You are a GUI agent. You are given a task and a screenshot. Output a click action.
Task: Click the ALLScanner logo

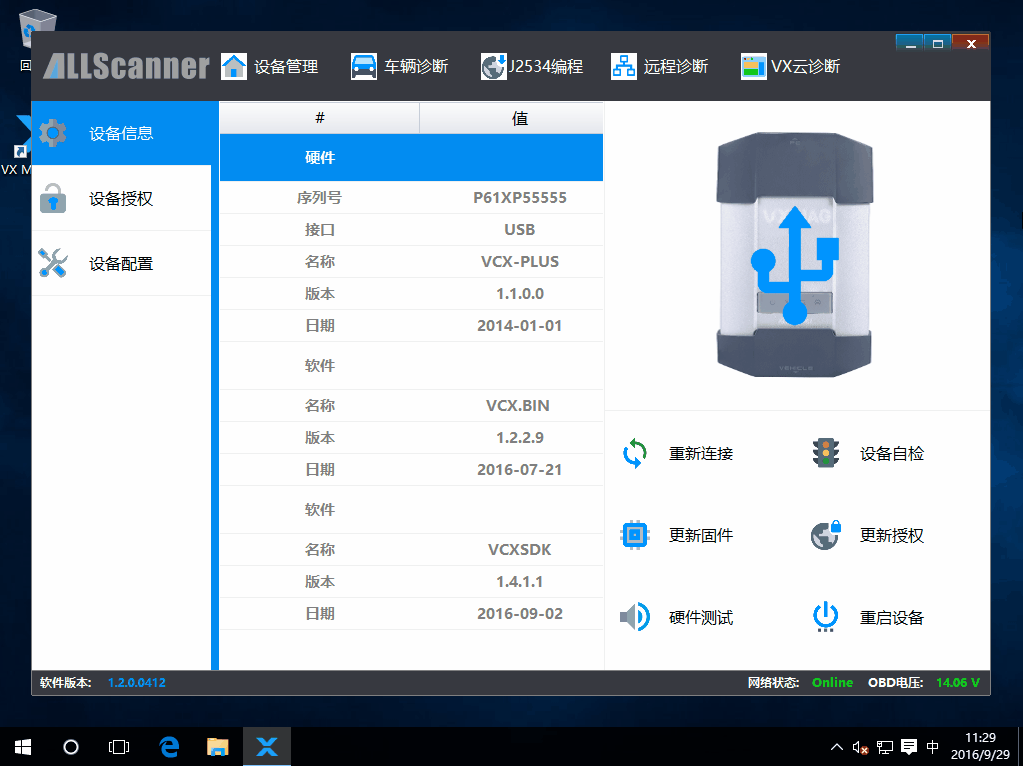pyautogui.click(x=127, y=66)
